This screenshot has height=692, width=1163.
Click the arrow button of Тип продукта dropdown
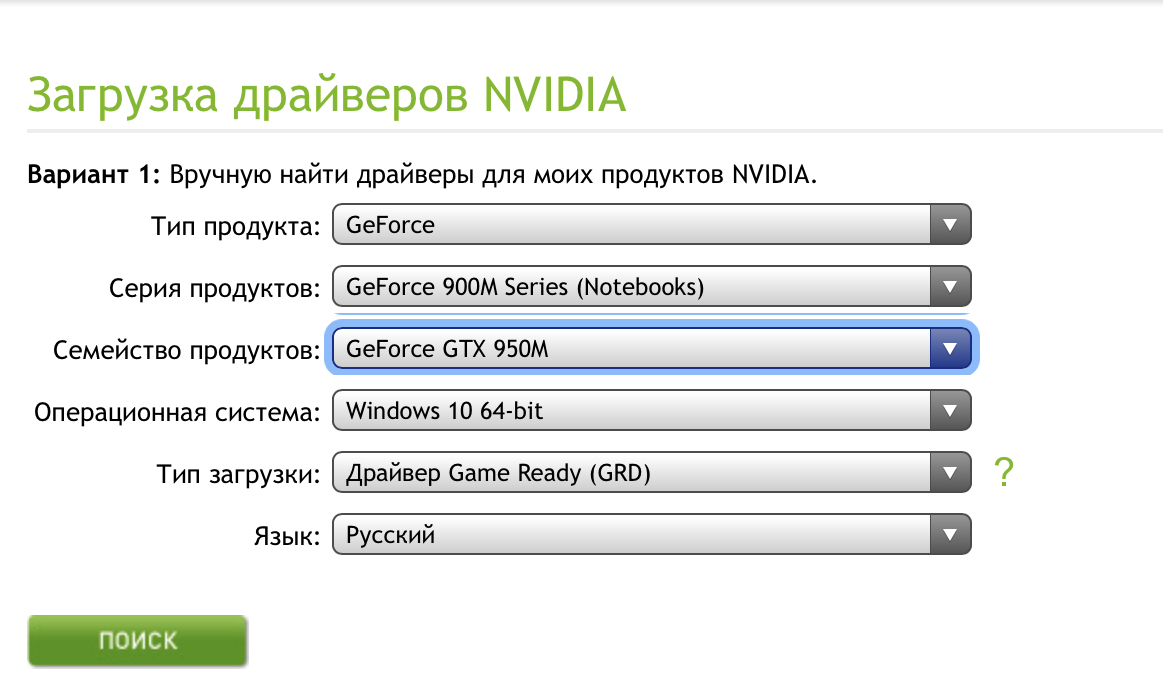(950, 226)
